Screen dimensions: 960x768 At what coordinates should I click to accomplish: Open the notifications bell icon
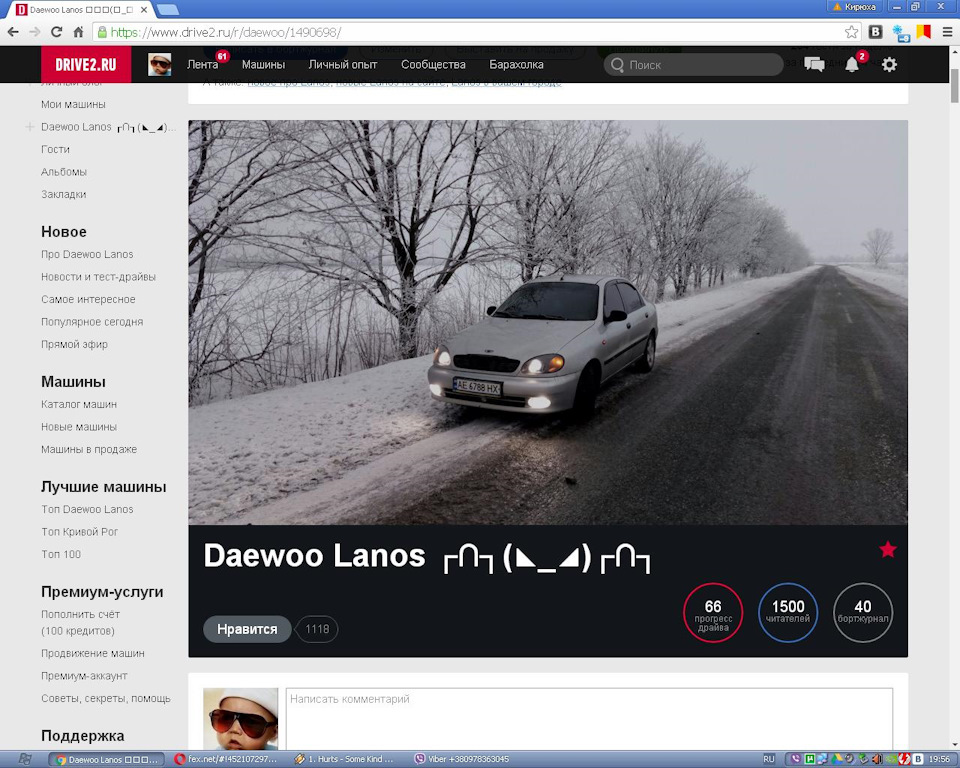pyautogui.click(x=852, y=64)
